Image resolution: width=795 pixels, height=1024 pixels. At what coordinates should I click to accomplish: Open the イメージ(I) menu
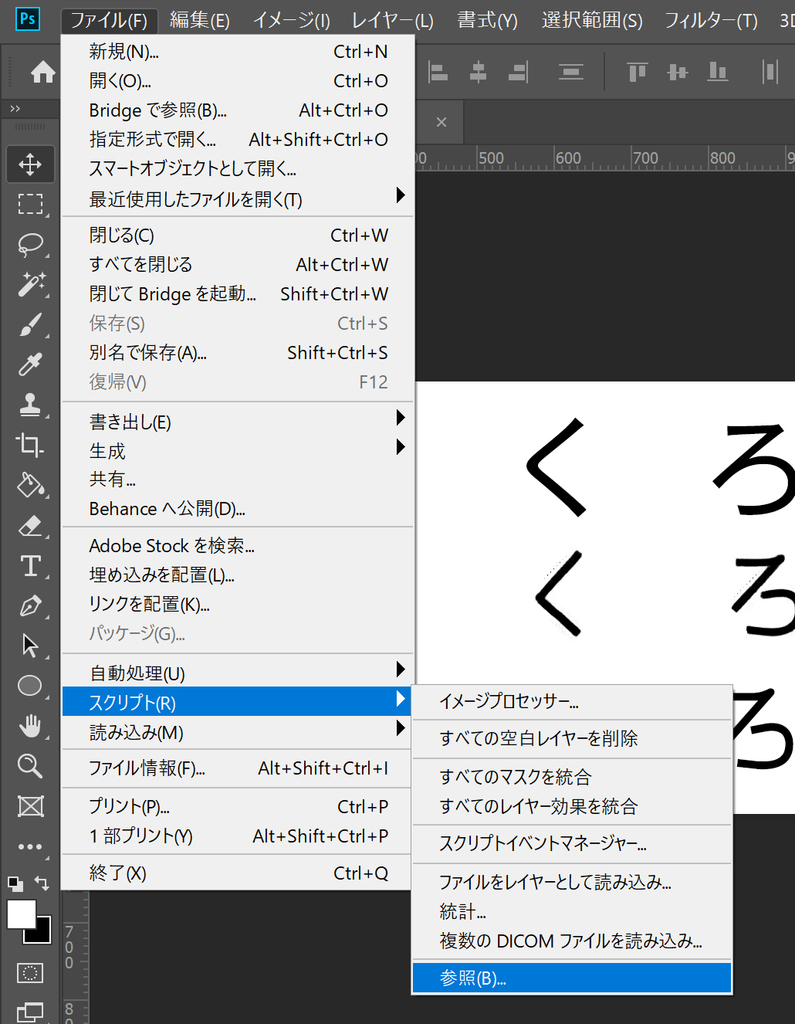[x=291, y=20]
